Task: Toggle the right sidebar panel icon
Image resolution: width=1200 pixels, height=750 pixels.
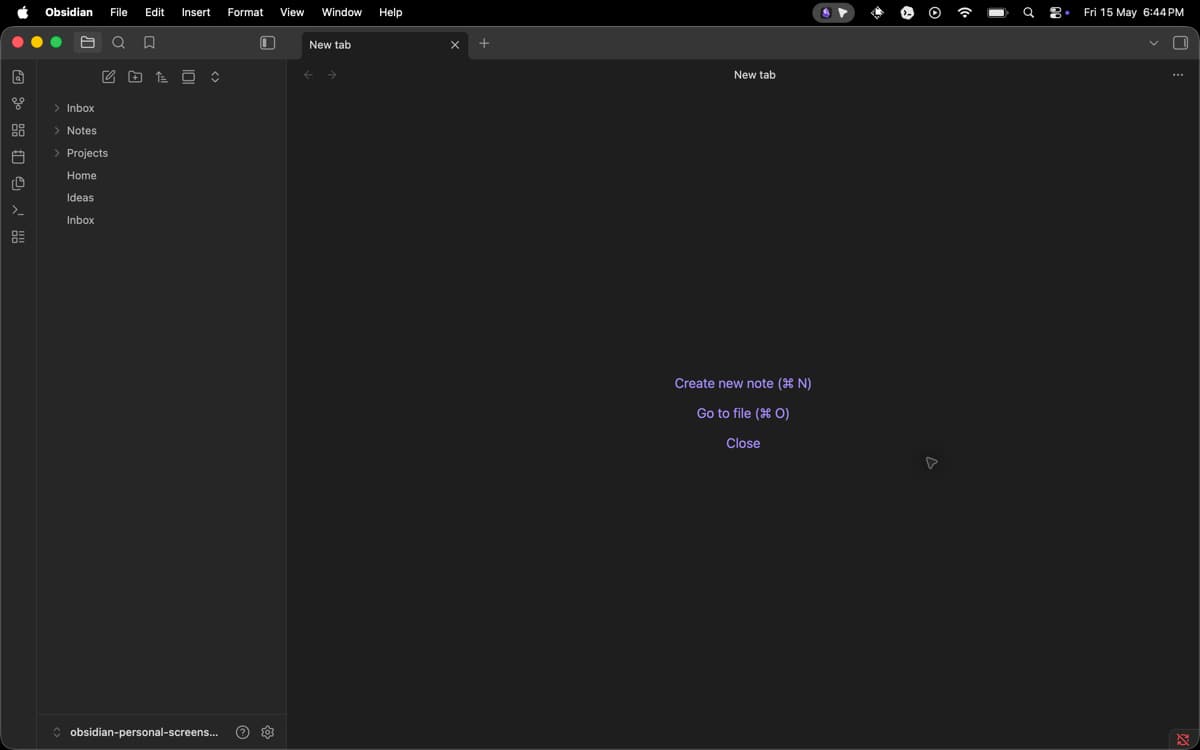Action: pos(1180,43)
